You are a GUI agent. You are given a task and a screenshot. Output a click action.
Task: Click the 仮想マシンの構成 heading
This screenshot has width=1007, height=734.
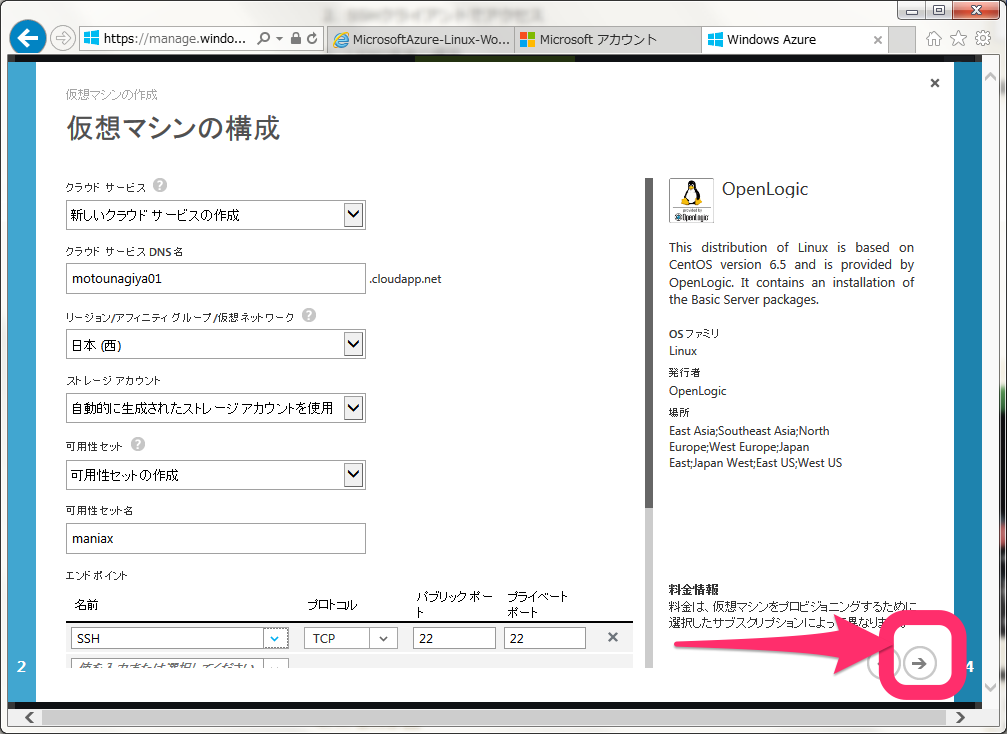pyautogui.click(x=173, y=128)
